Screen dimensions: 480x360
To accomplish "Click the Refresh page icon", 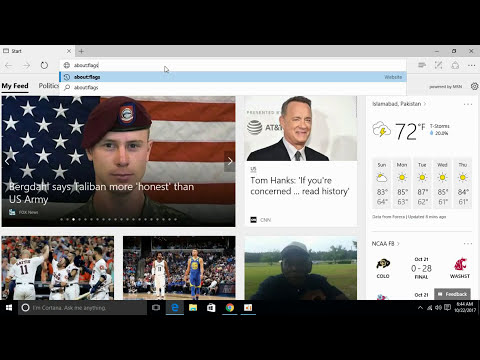I will pyautogui.click(x=44, y=65).
